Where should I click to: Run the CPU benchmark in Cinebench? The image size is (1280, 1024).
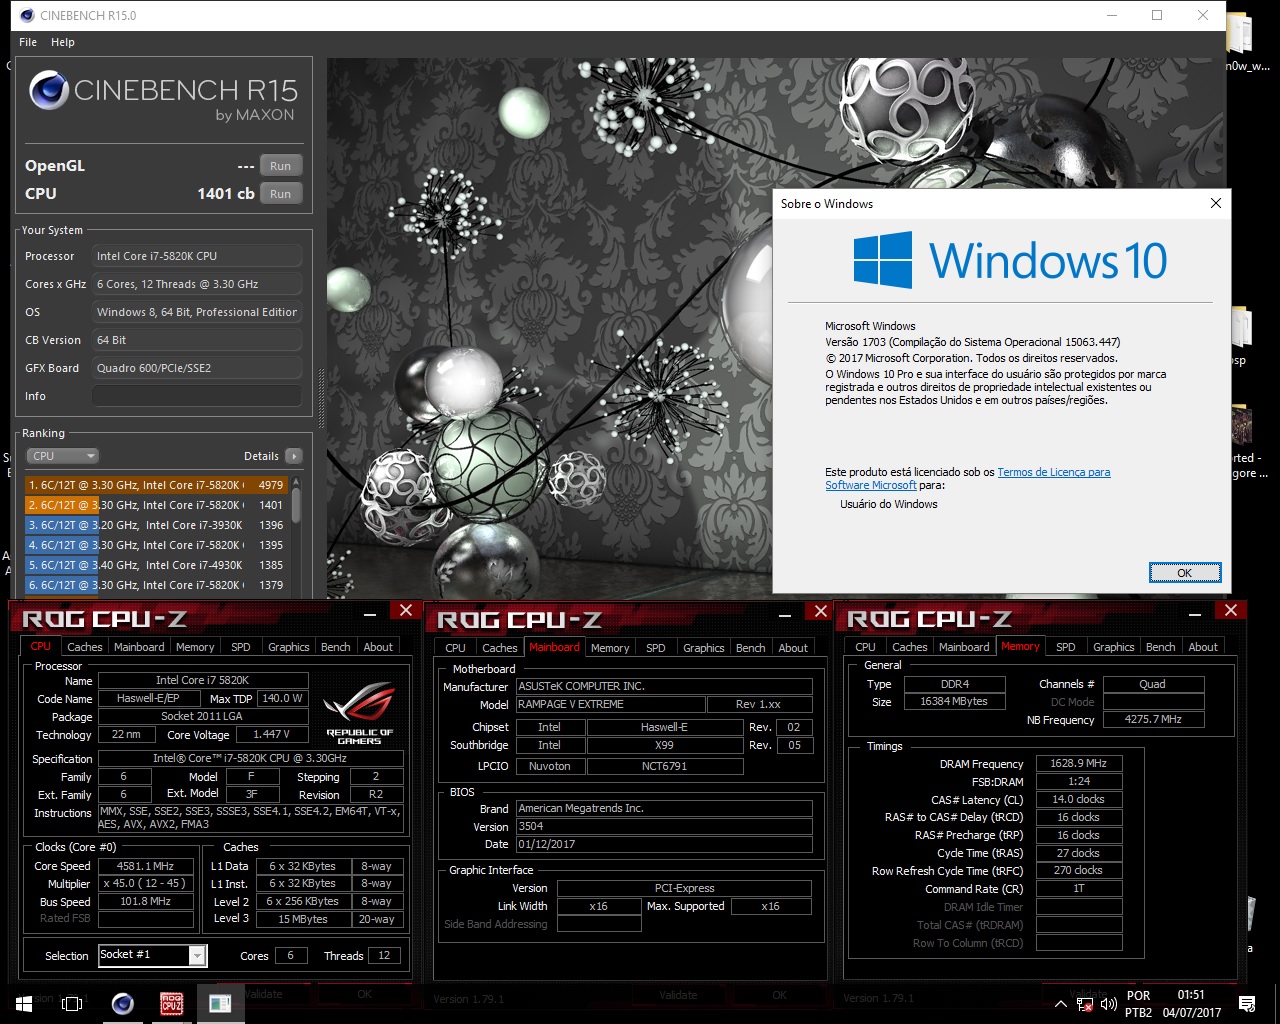(281, 194)
